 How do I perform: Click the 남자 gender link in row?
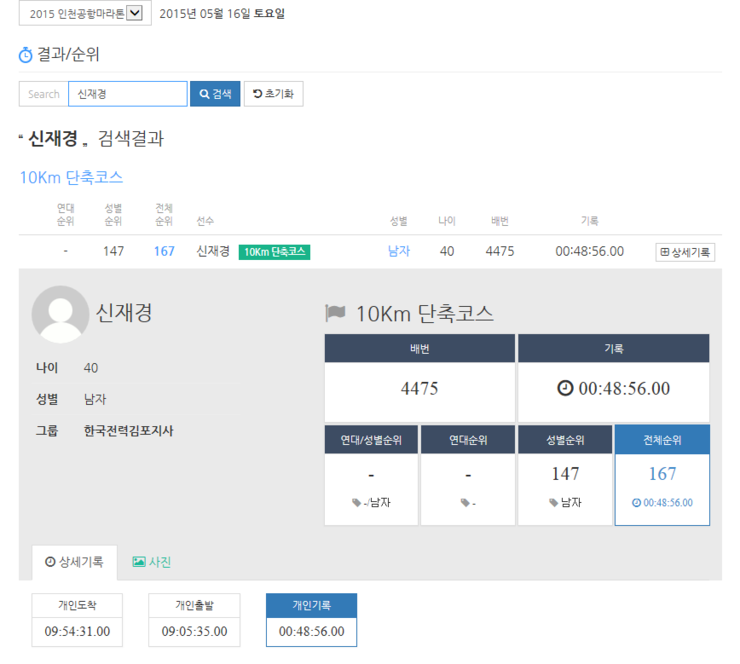[x=399, y=251]
